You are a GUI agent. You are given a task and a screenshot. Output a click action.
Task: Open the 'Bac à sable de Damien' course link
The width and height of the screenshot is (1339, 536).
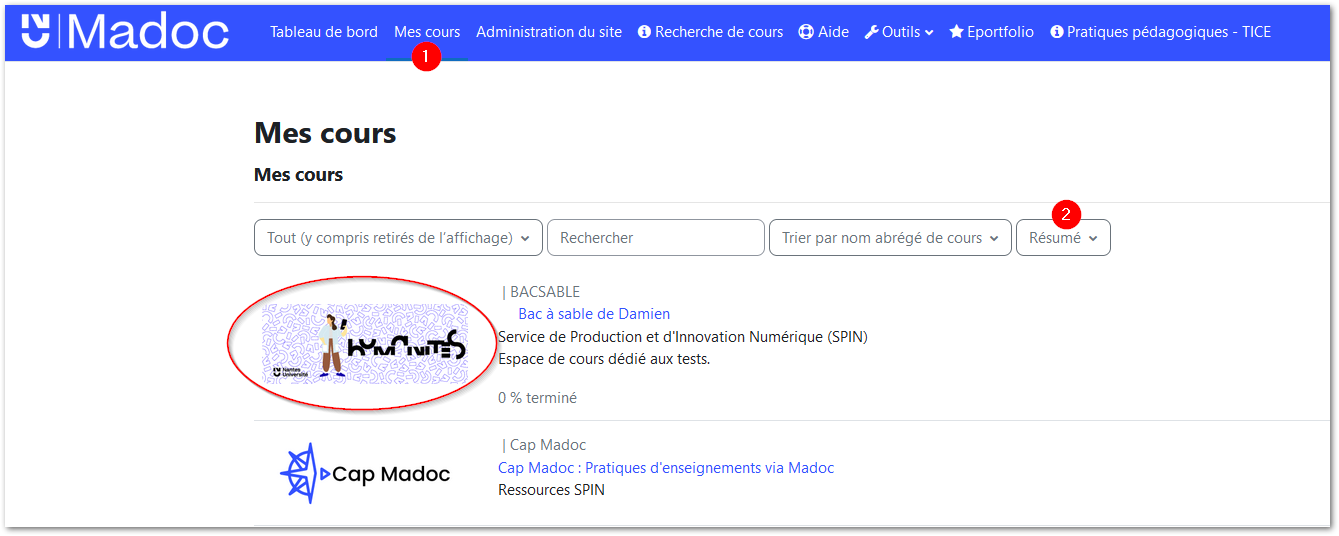point(594,314)
